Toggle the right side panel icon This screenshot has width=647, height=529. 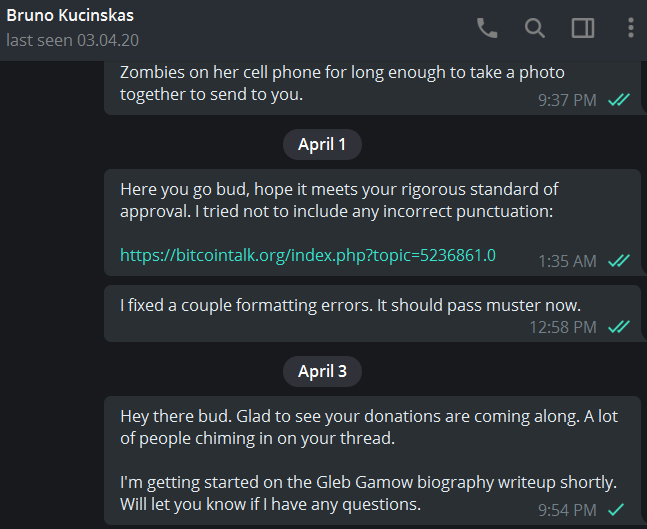click(x=583, y=28)
